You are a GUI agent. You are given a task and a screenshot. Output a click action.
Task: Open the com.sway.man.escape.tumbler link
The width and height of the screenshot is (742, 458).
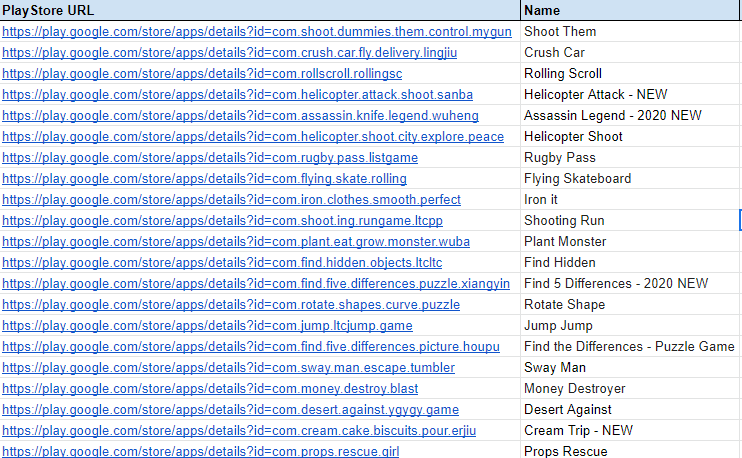point(228,368)
